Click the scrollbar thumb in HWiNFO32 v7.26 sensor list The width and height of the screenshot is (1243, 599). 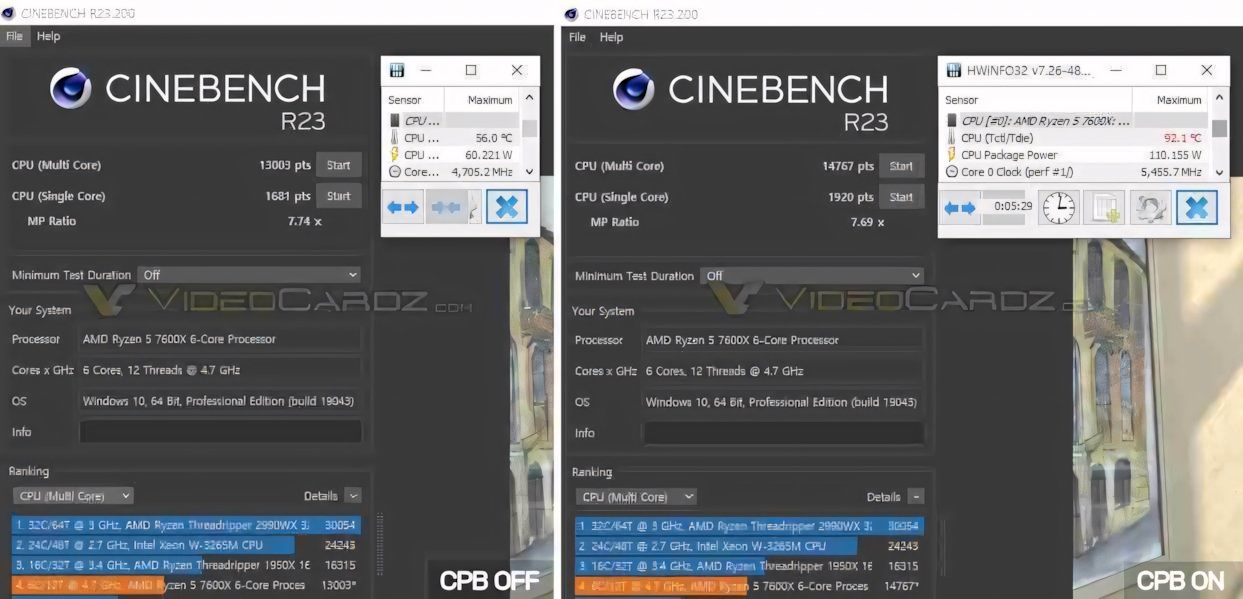(1219, 128)
